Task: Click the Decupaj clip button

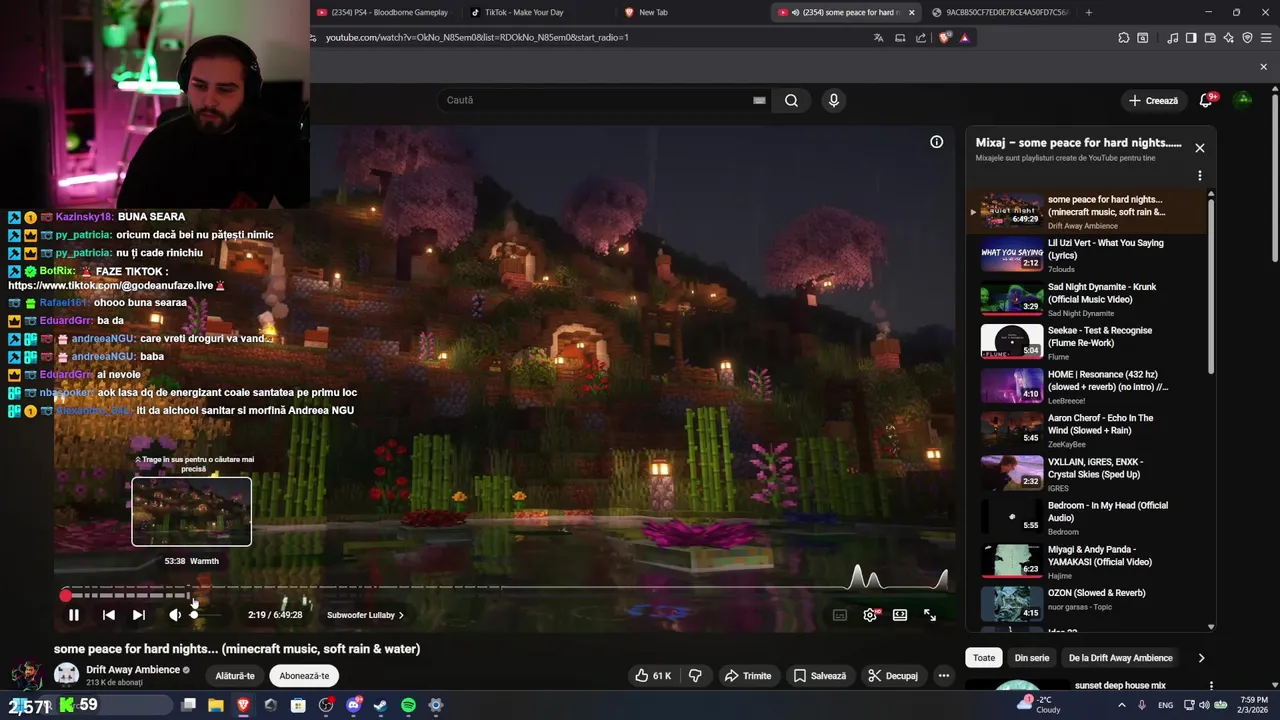Action: (893, 676)
